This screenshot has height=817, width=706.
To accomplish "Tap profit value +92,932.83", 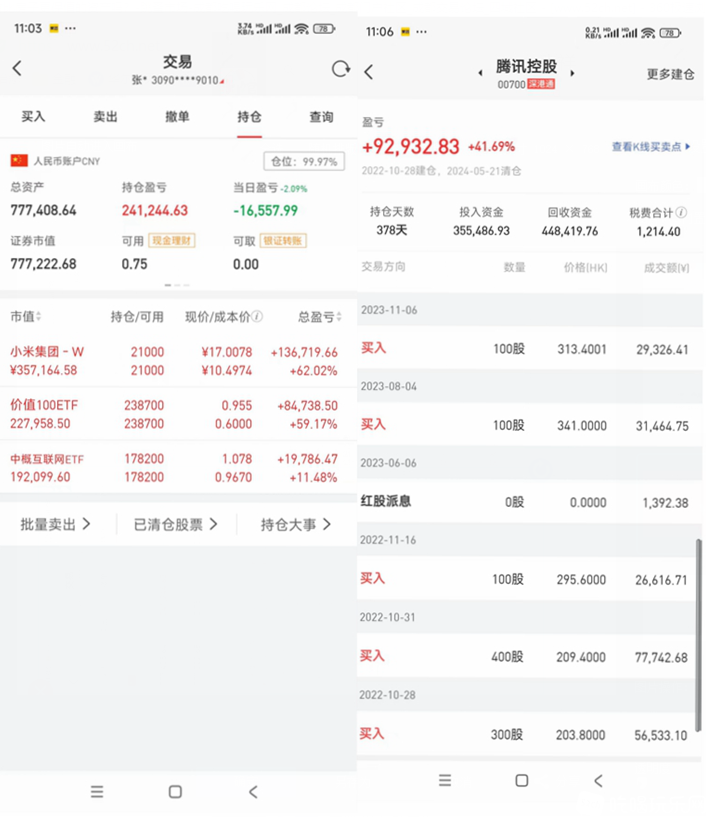I will coord(411,147).
